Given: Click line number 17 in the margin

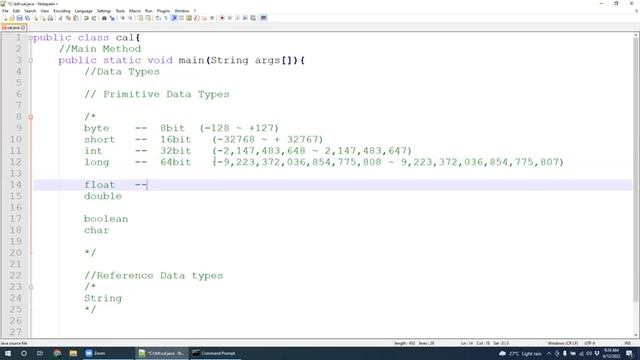Looking at the screenshot, I should 16,219.
